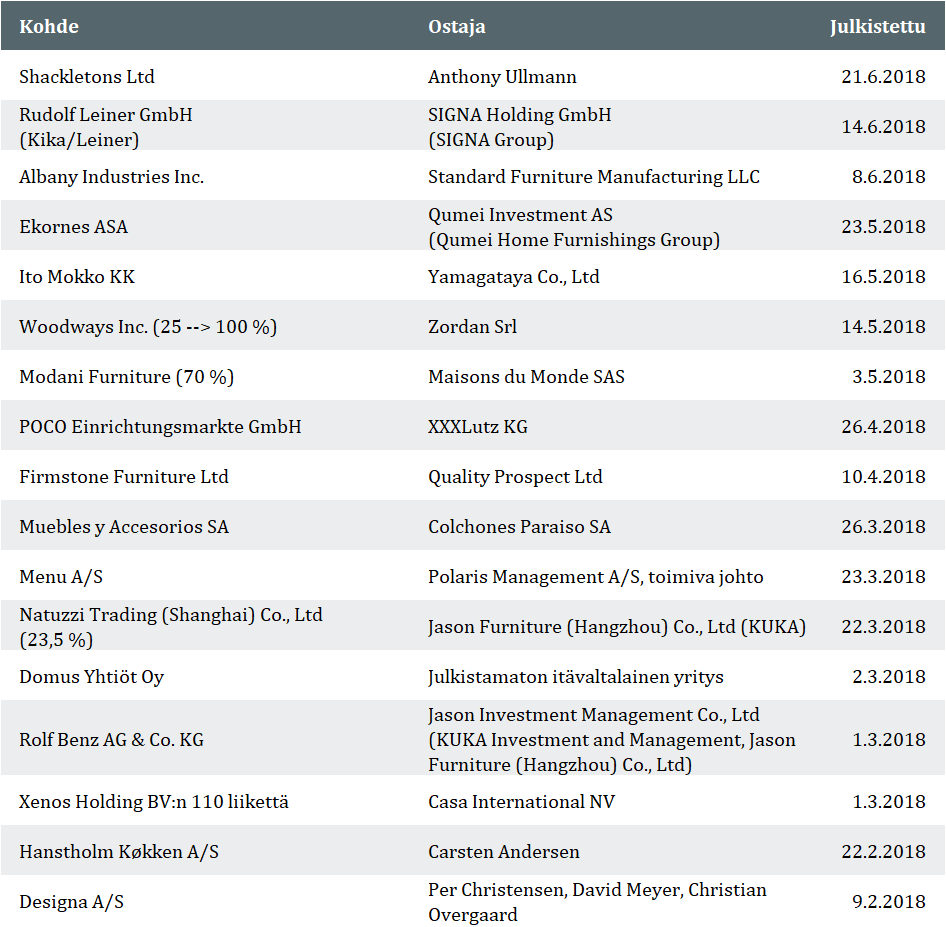Select the Zordan Srl cell

(472, 327)
